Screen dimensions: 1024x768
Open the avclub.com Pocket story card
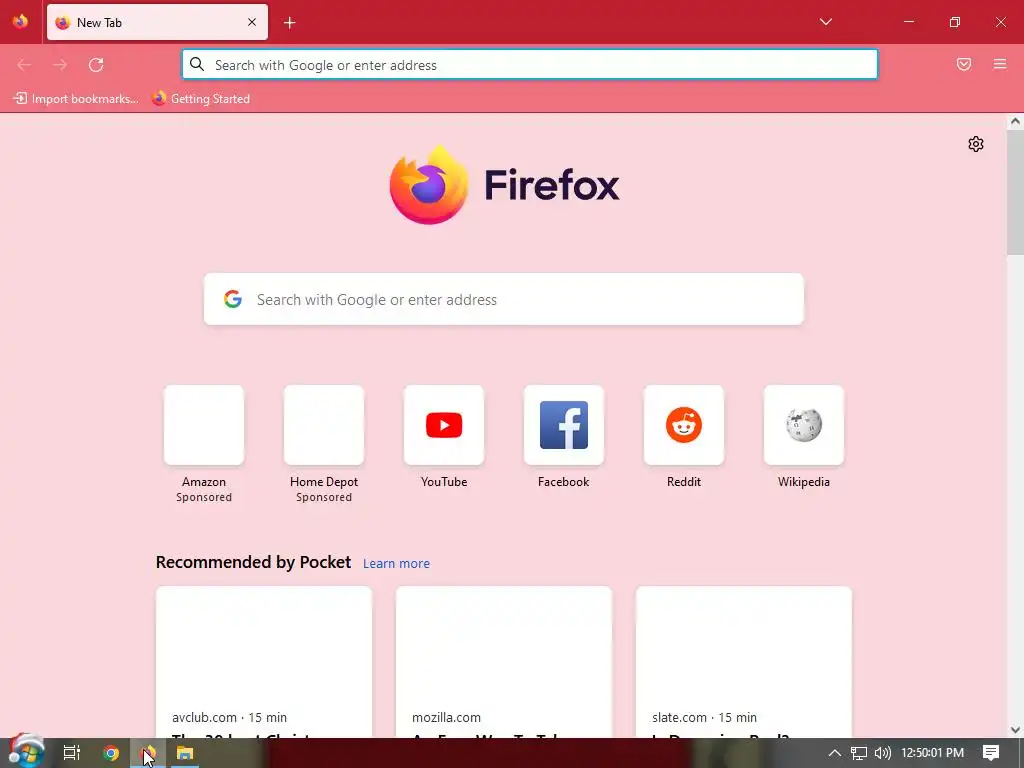(x=264, y=662)
